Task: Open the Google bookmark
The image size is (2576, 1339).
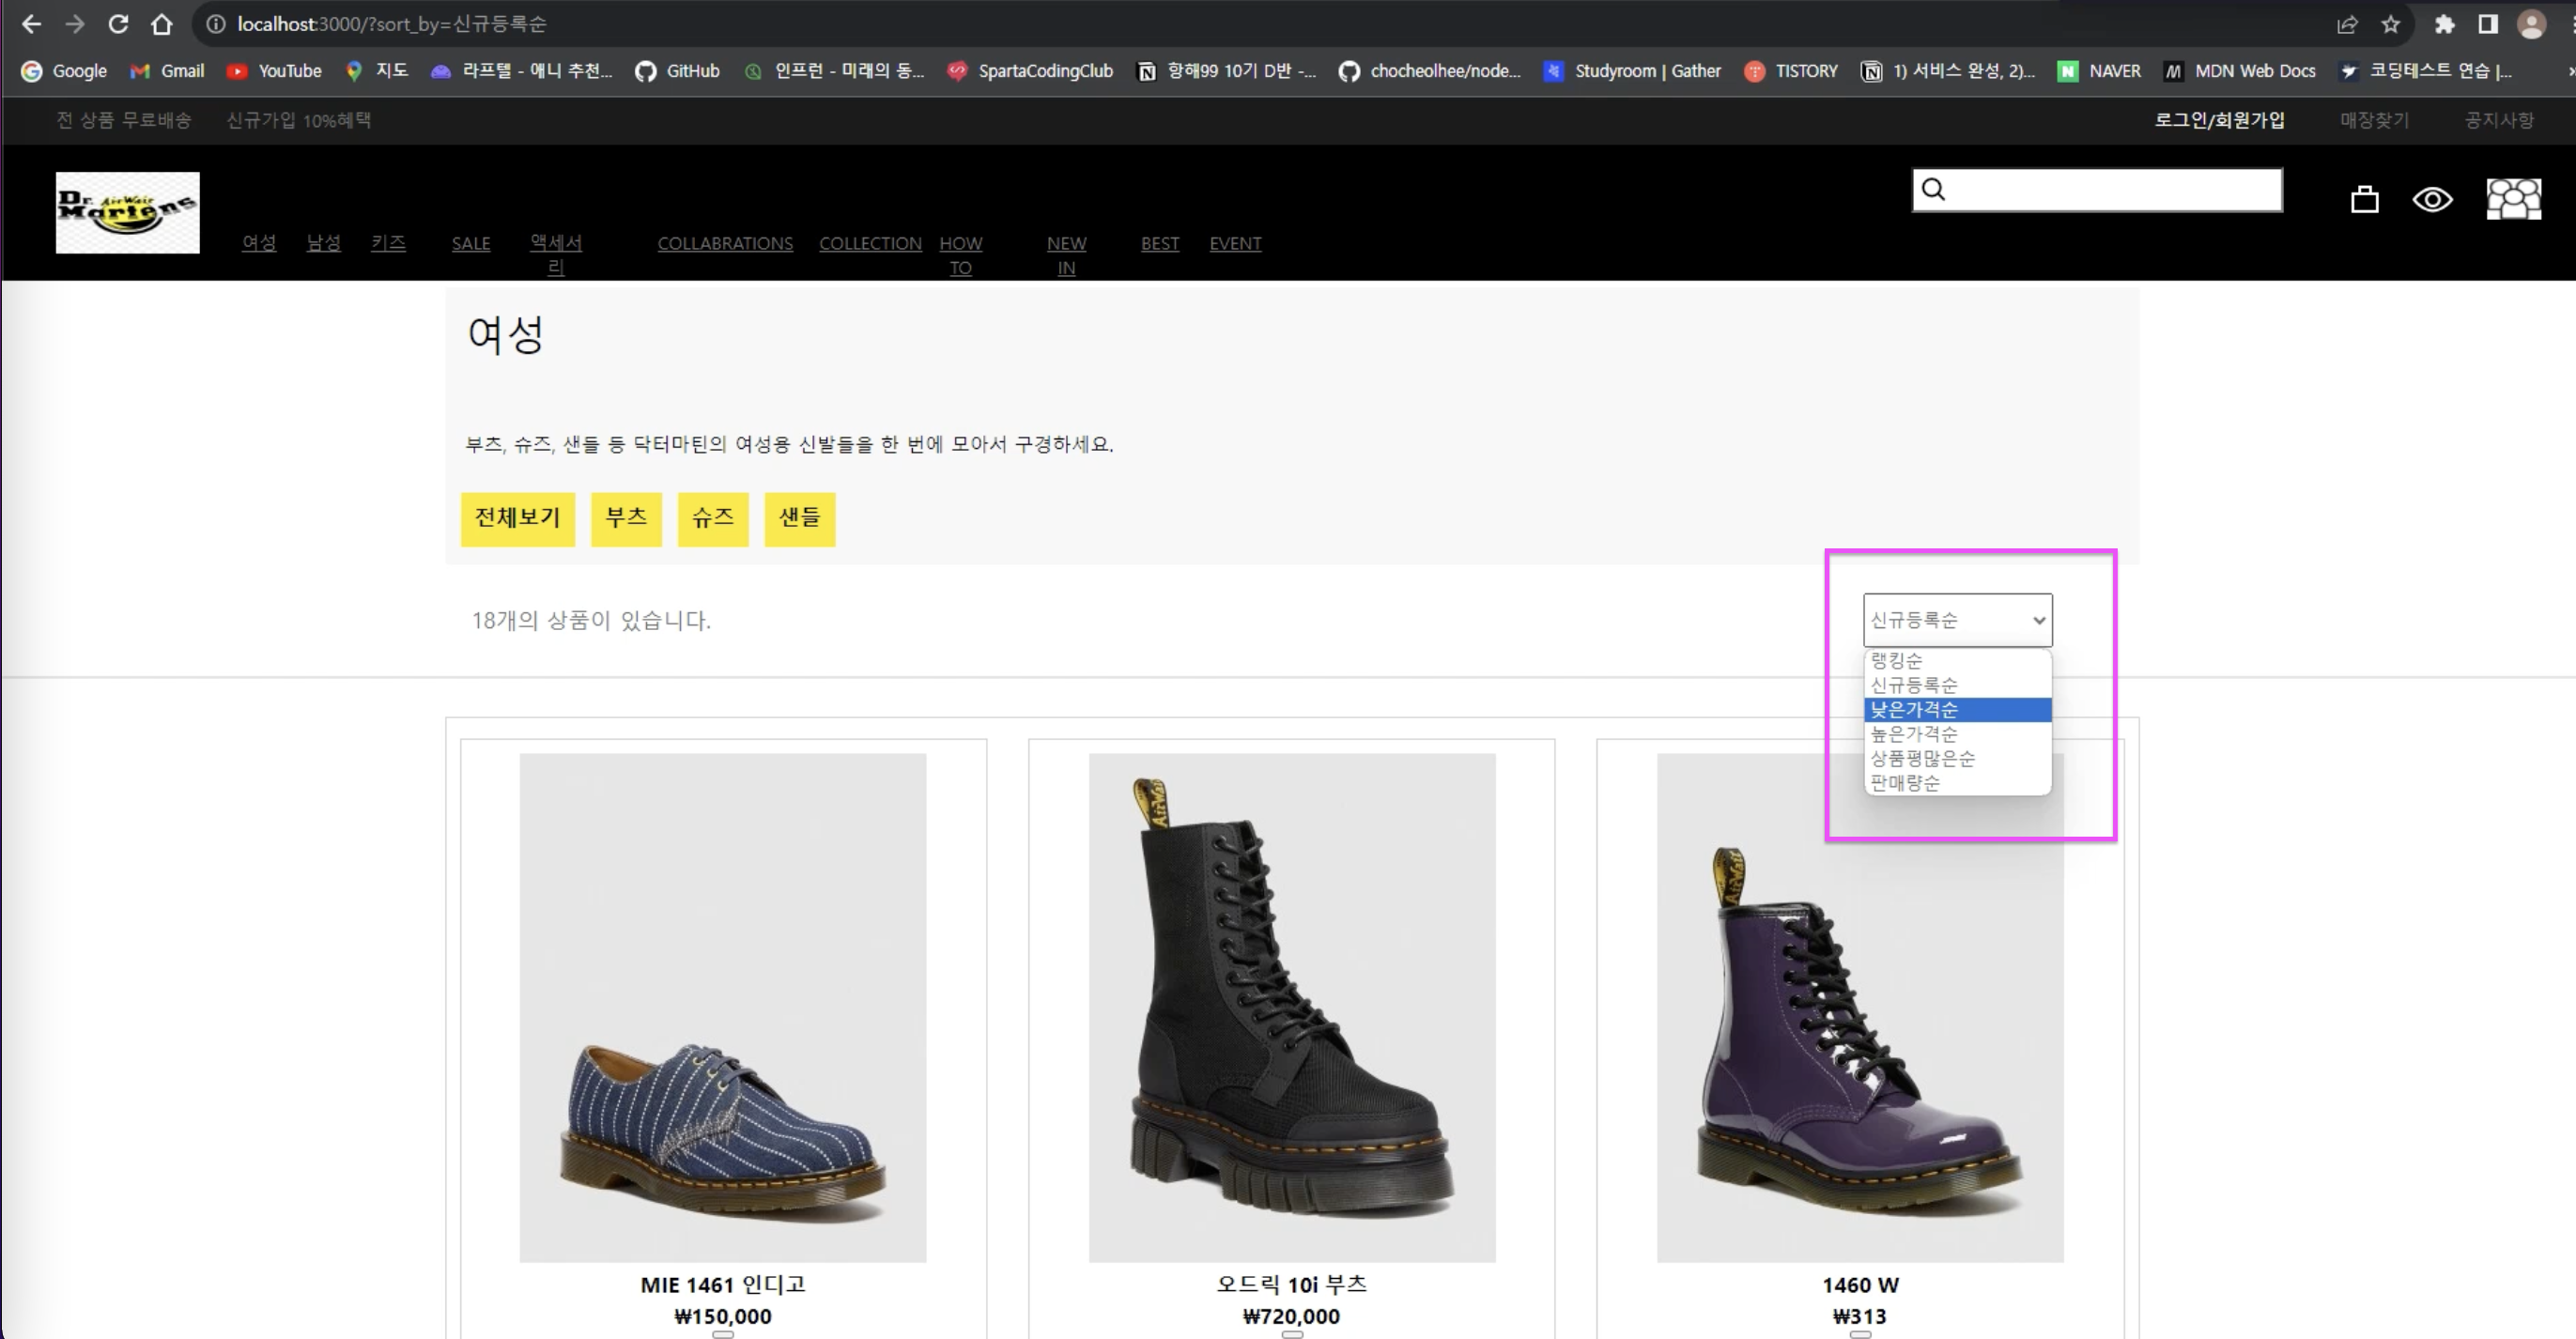Action: (64, 71)
